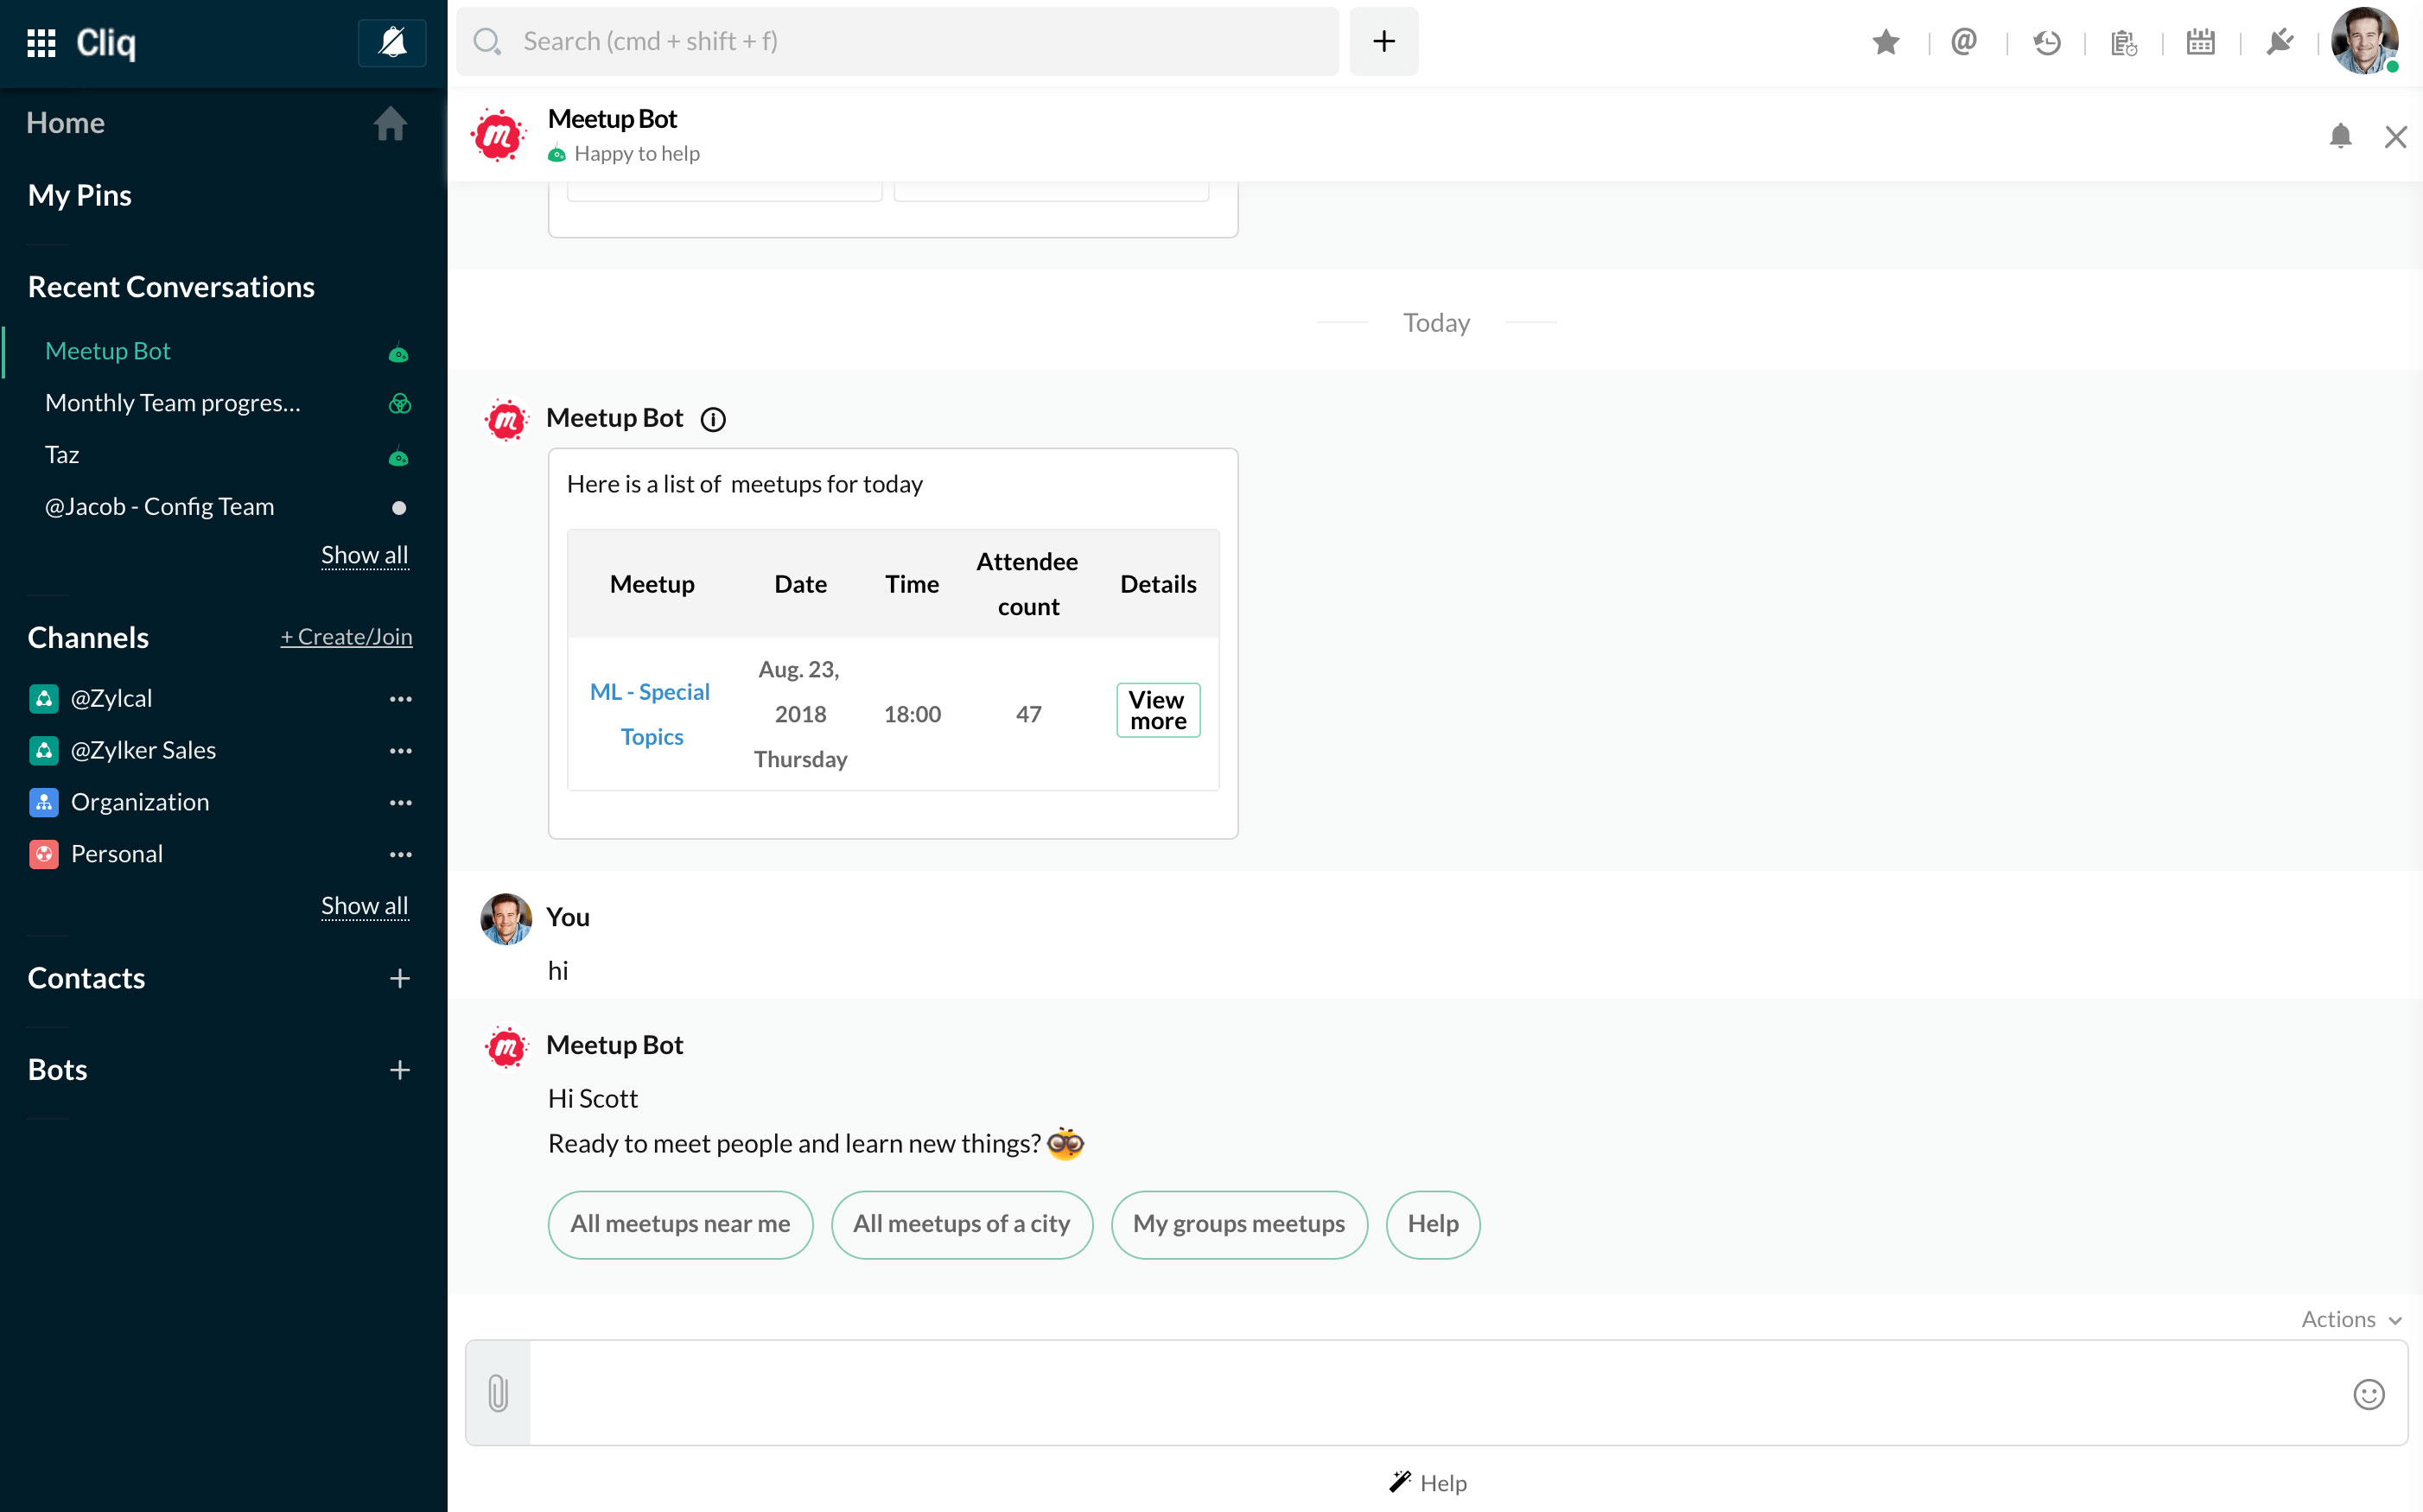Open the reminders clipboard icon
This screenshot has width=2423, height=1512.
(x=2124, y=42)
